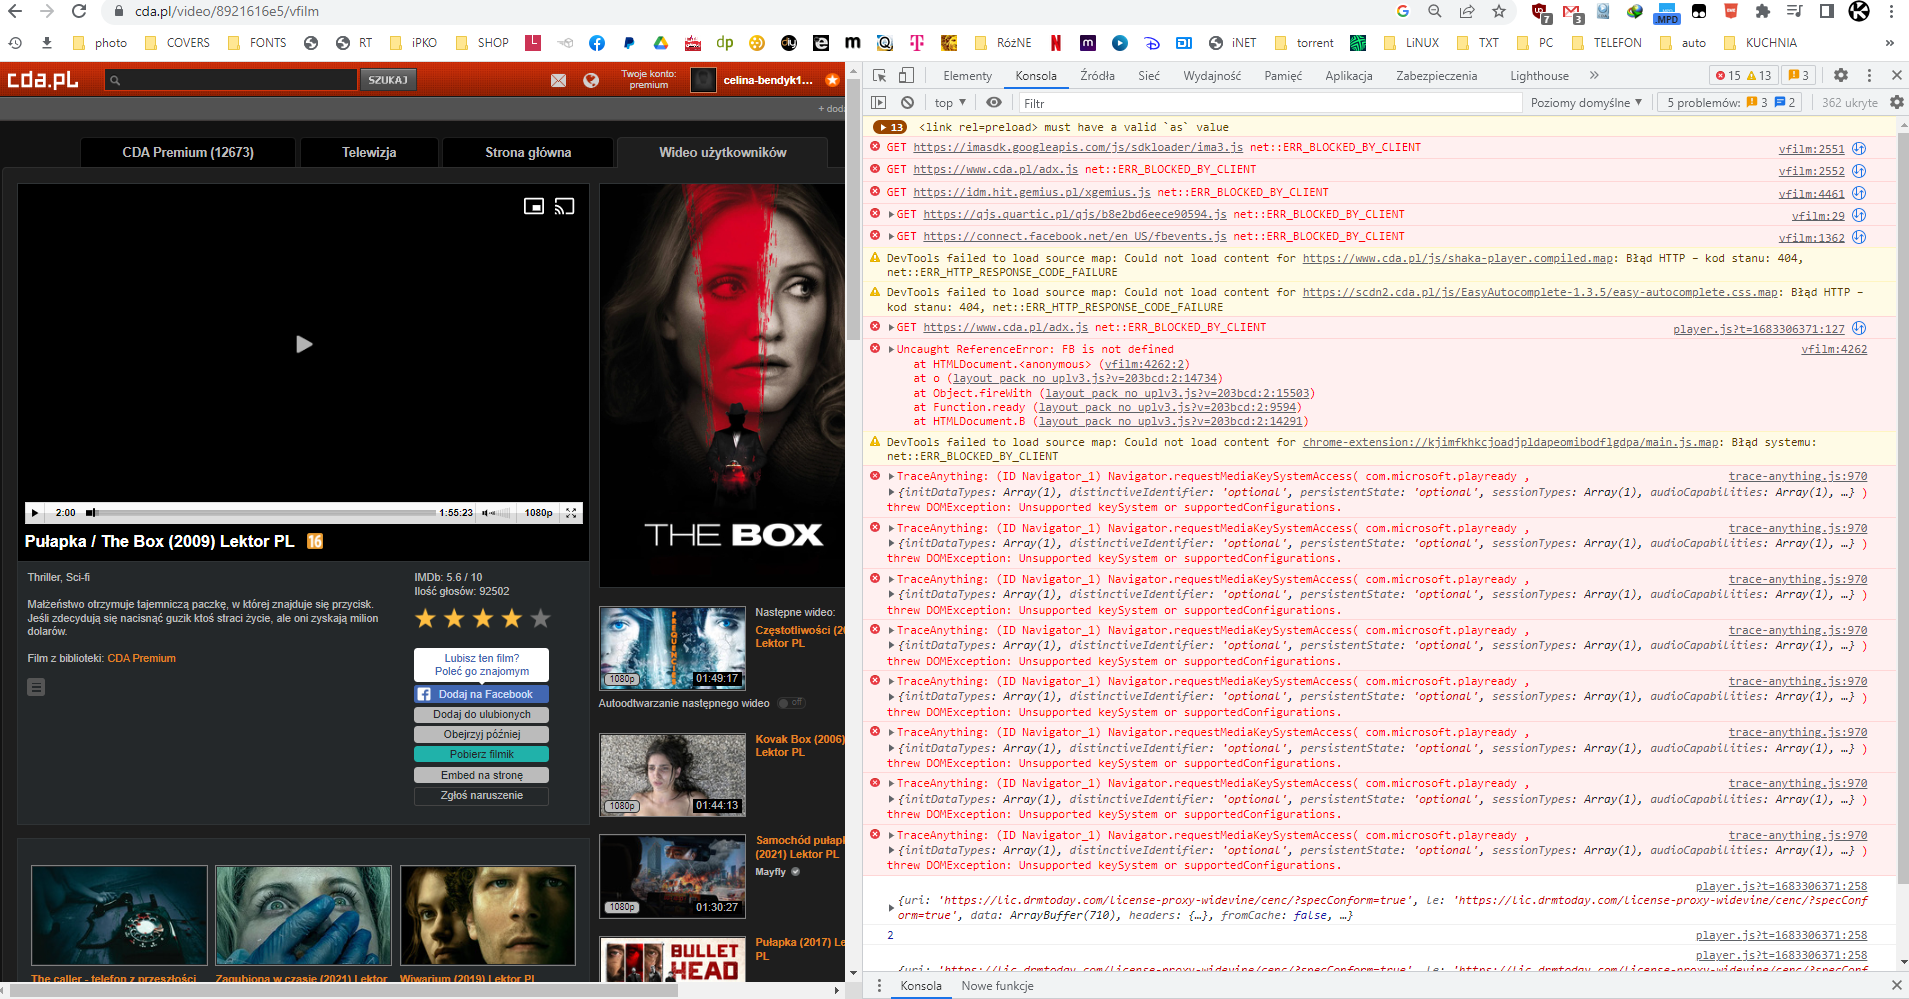Show more bookmarks with the overflow chevron

coord(1889,43)
